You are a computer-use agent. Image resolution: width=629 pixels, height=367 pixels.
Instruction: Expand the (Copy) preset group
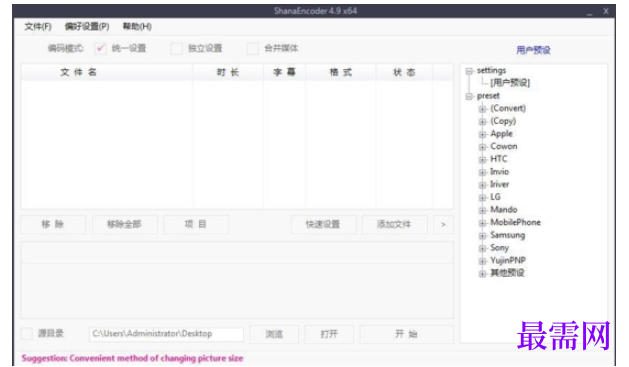coord(482,122)
